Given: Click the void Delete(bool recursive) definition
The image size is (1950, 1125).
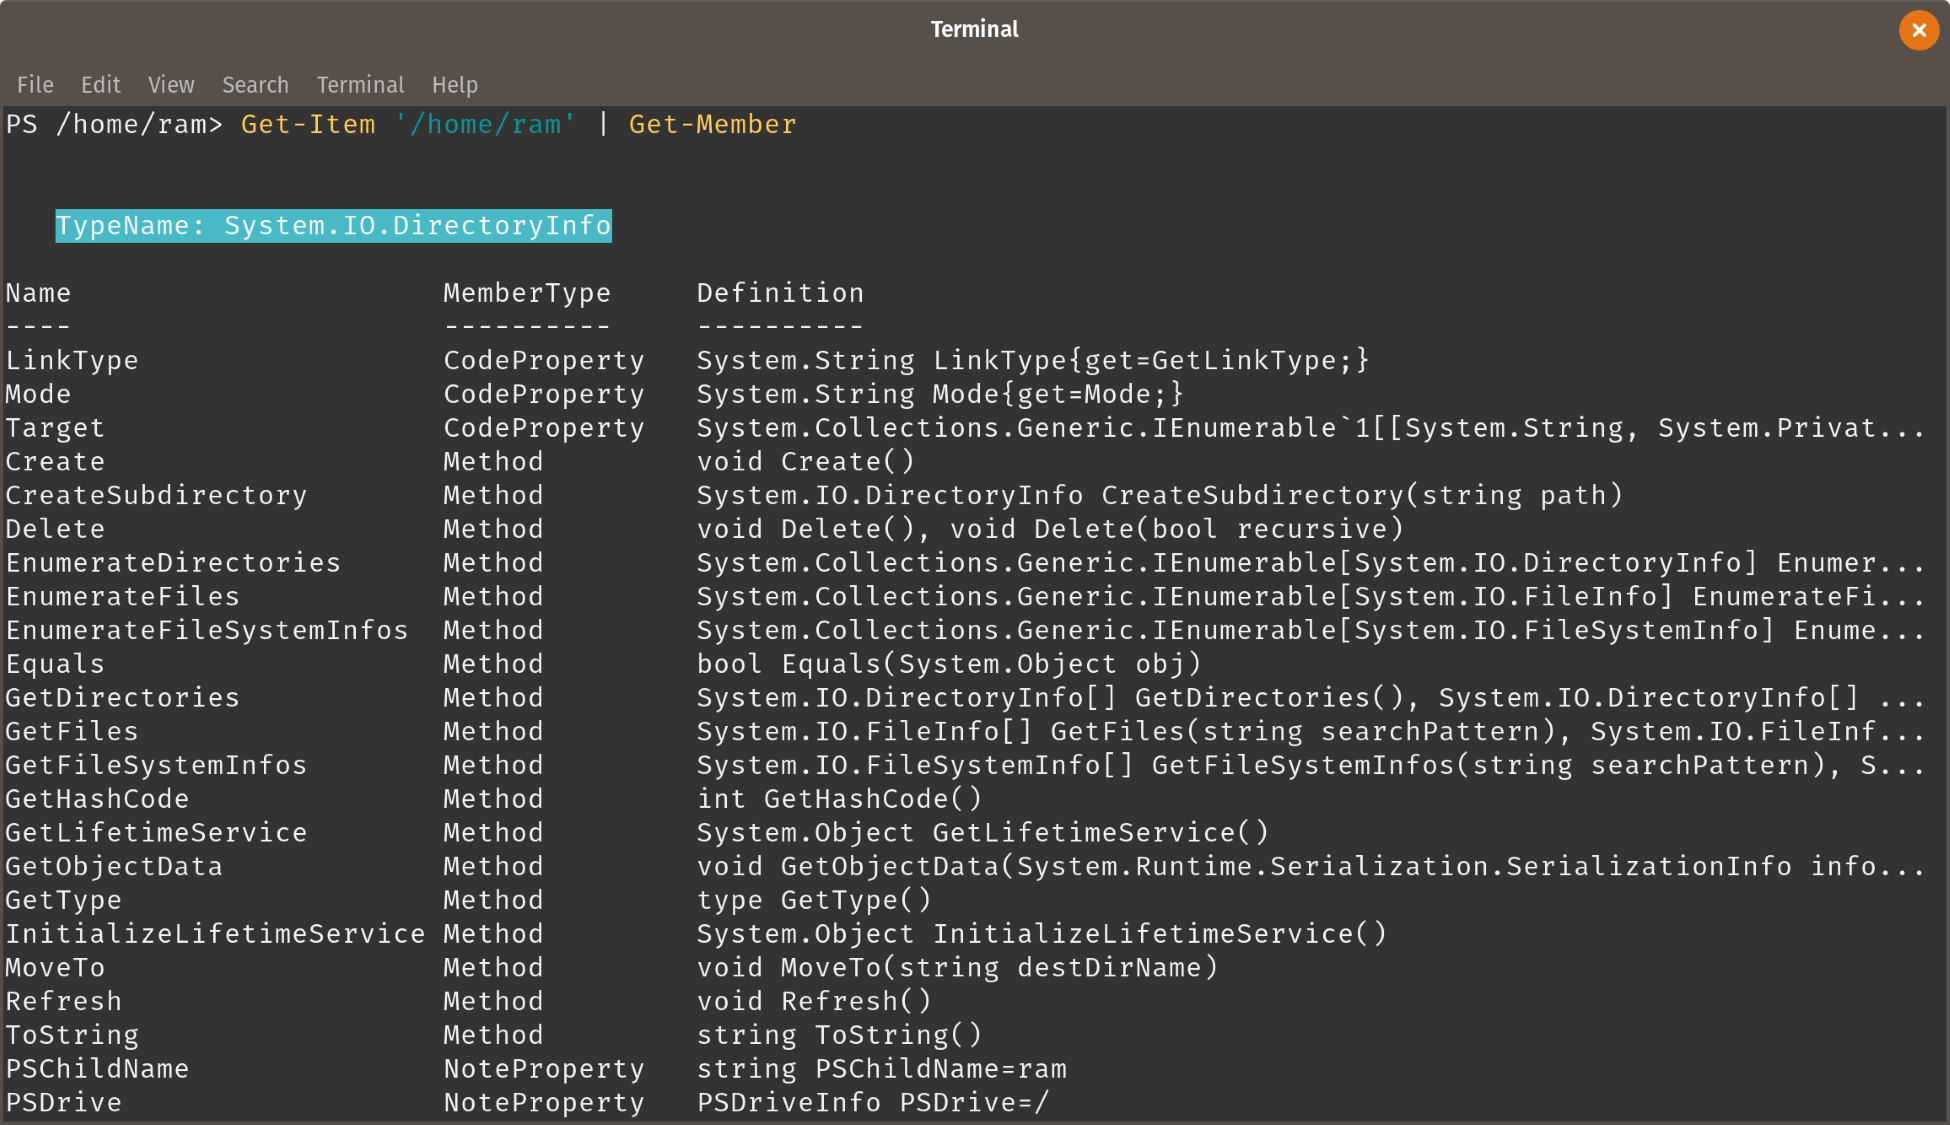Looking at the screenshot, I should tap(1176, 529).
